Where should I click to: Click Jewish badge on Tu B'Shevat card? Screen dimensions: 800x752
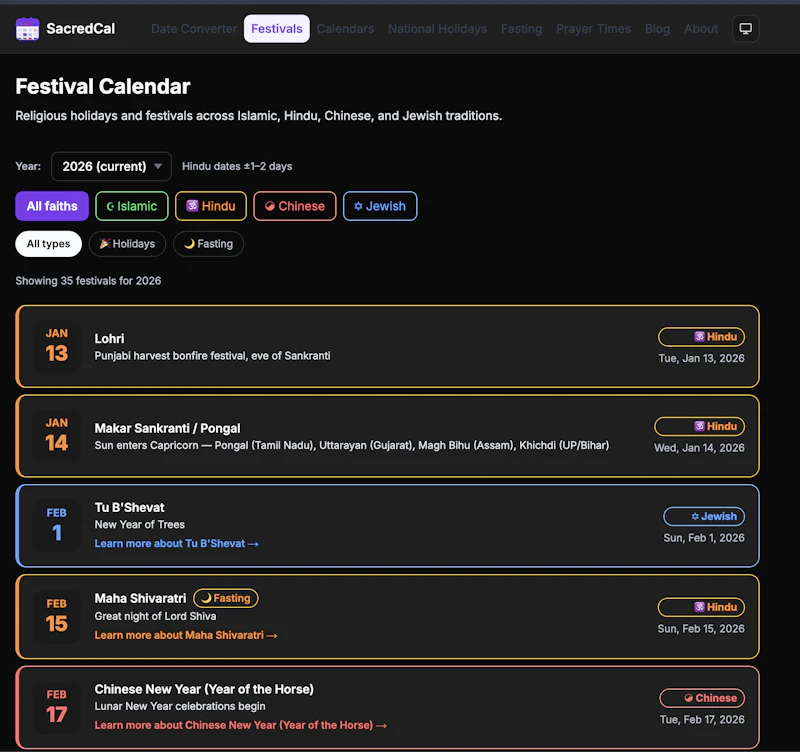704,516
